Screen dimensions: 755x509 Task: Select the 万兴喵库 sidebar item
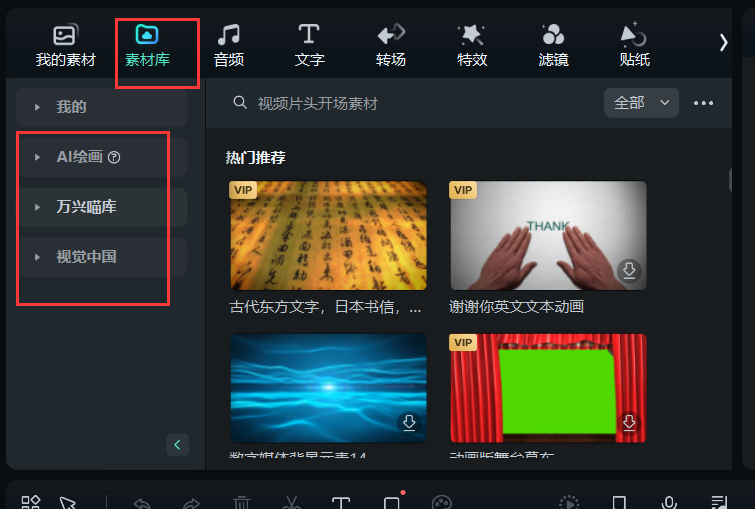tap(102, 207)
